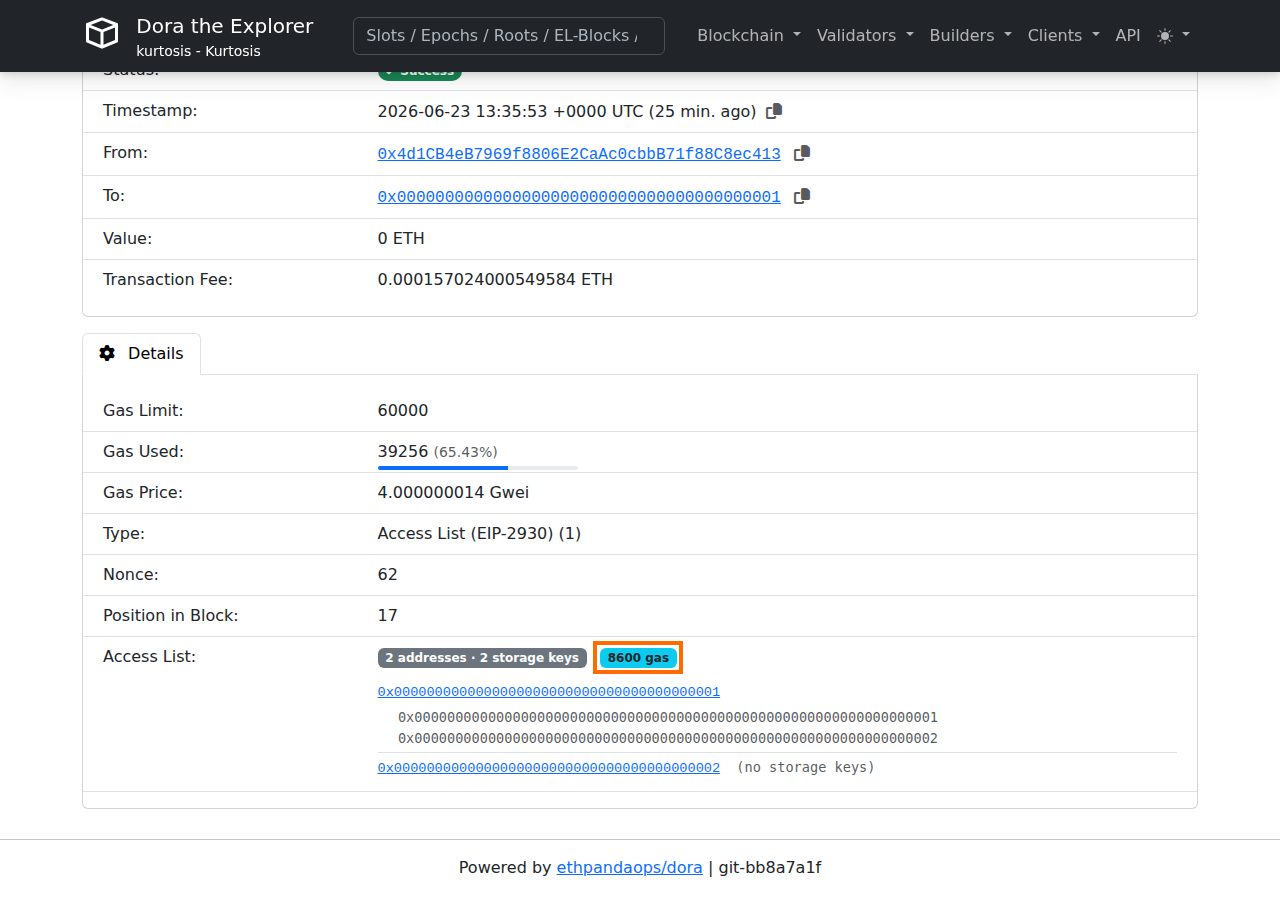Viewport: 1280px width, 900px height.
Task: Select the Access List (EIP-2930) type text
Action: [x=479, y=533]
